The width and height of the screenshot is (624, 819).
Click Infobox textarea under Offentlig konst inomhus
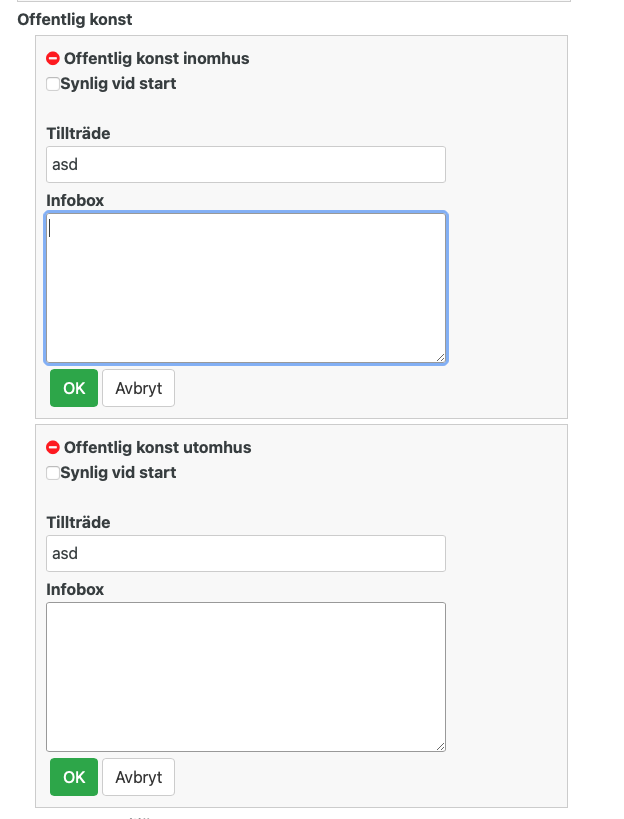[246, 288]
